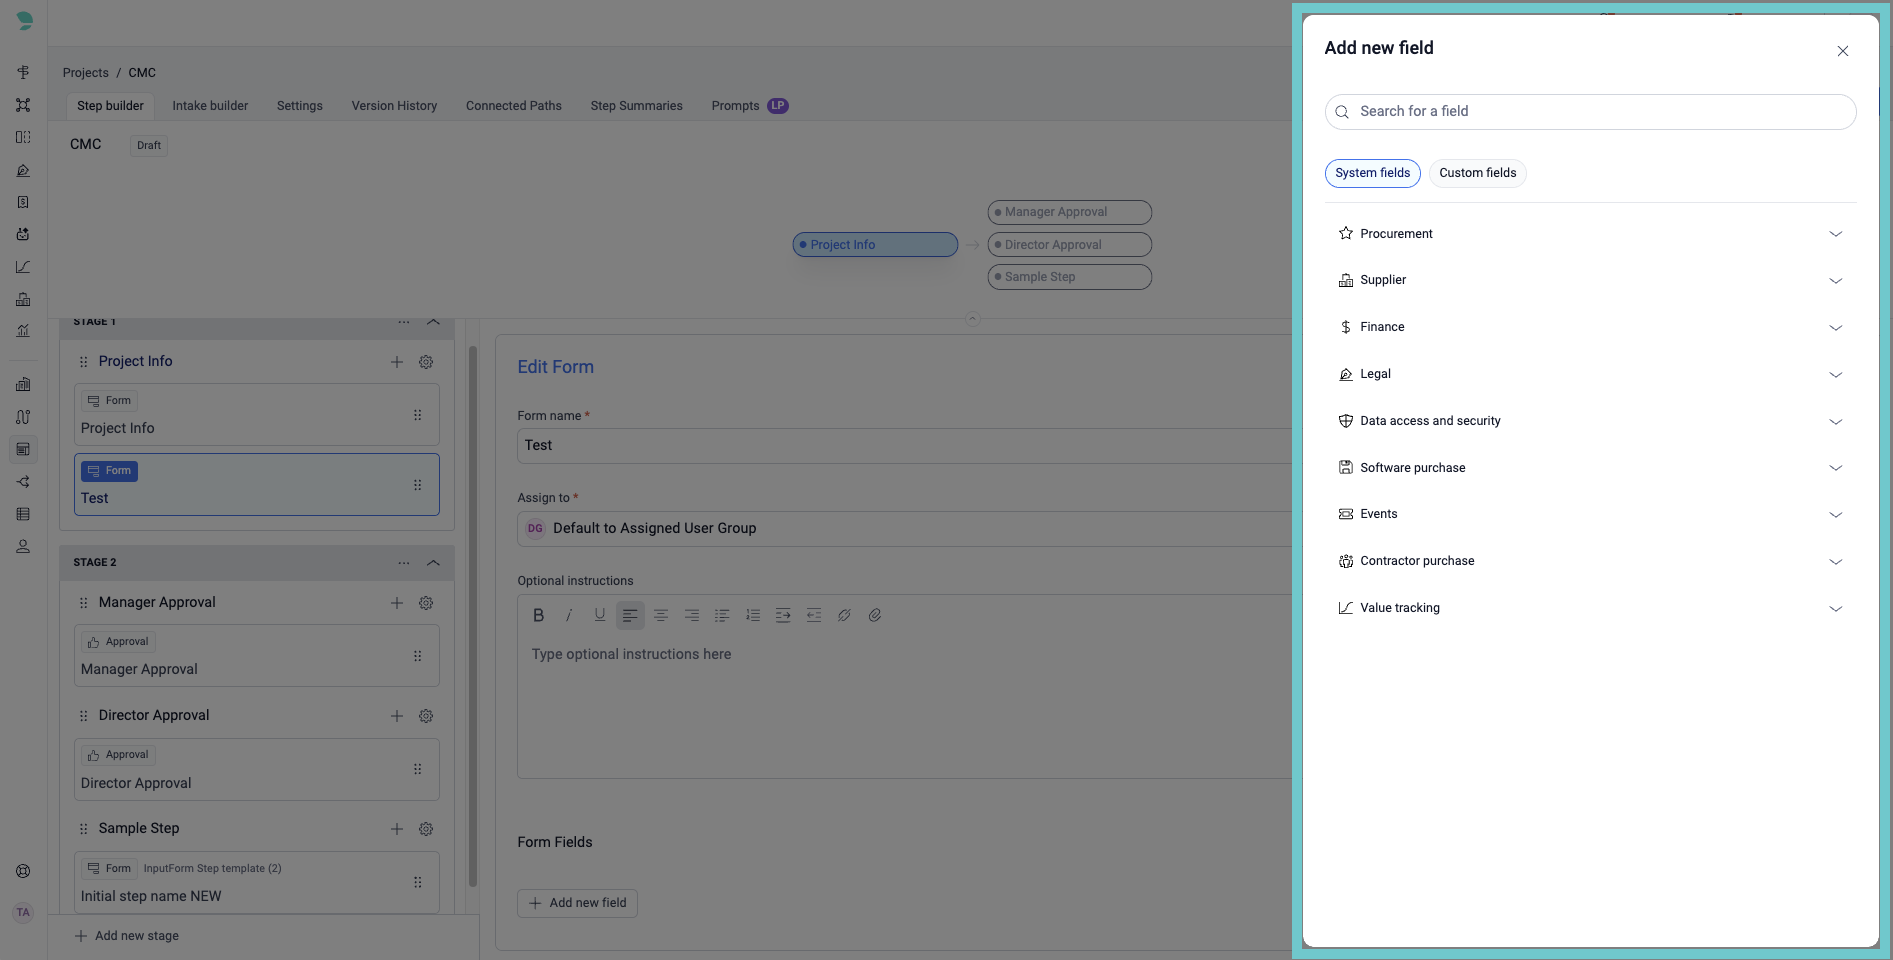Image resolution: width=1893 pixels, height=960 pixels.
Task: Click the Bold formatting icon
Action: point(538,615)
